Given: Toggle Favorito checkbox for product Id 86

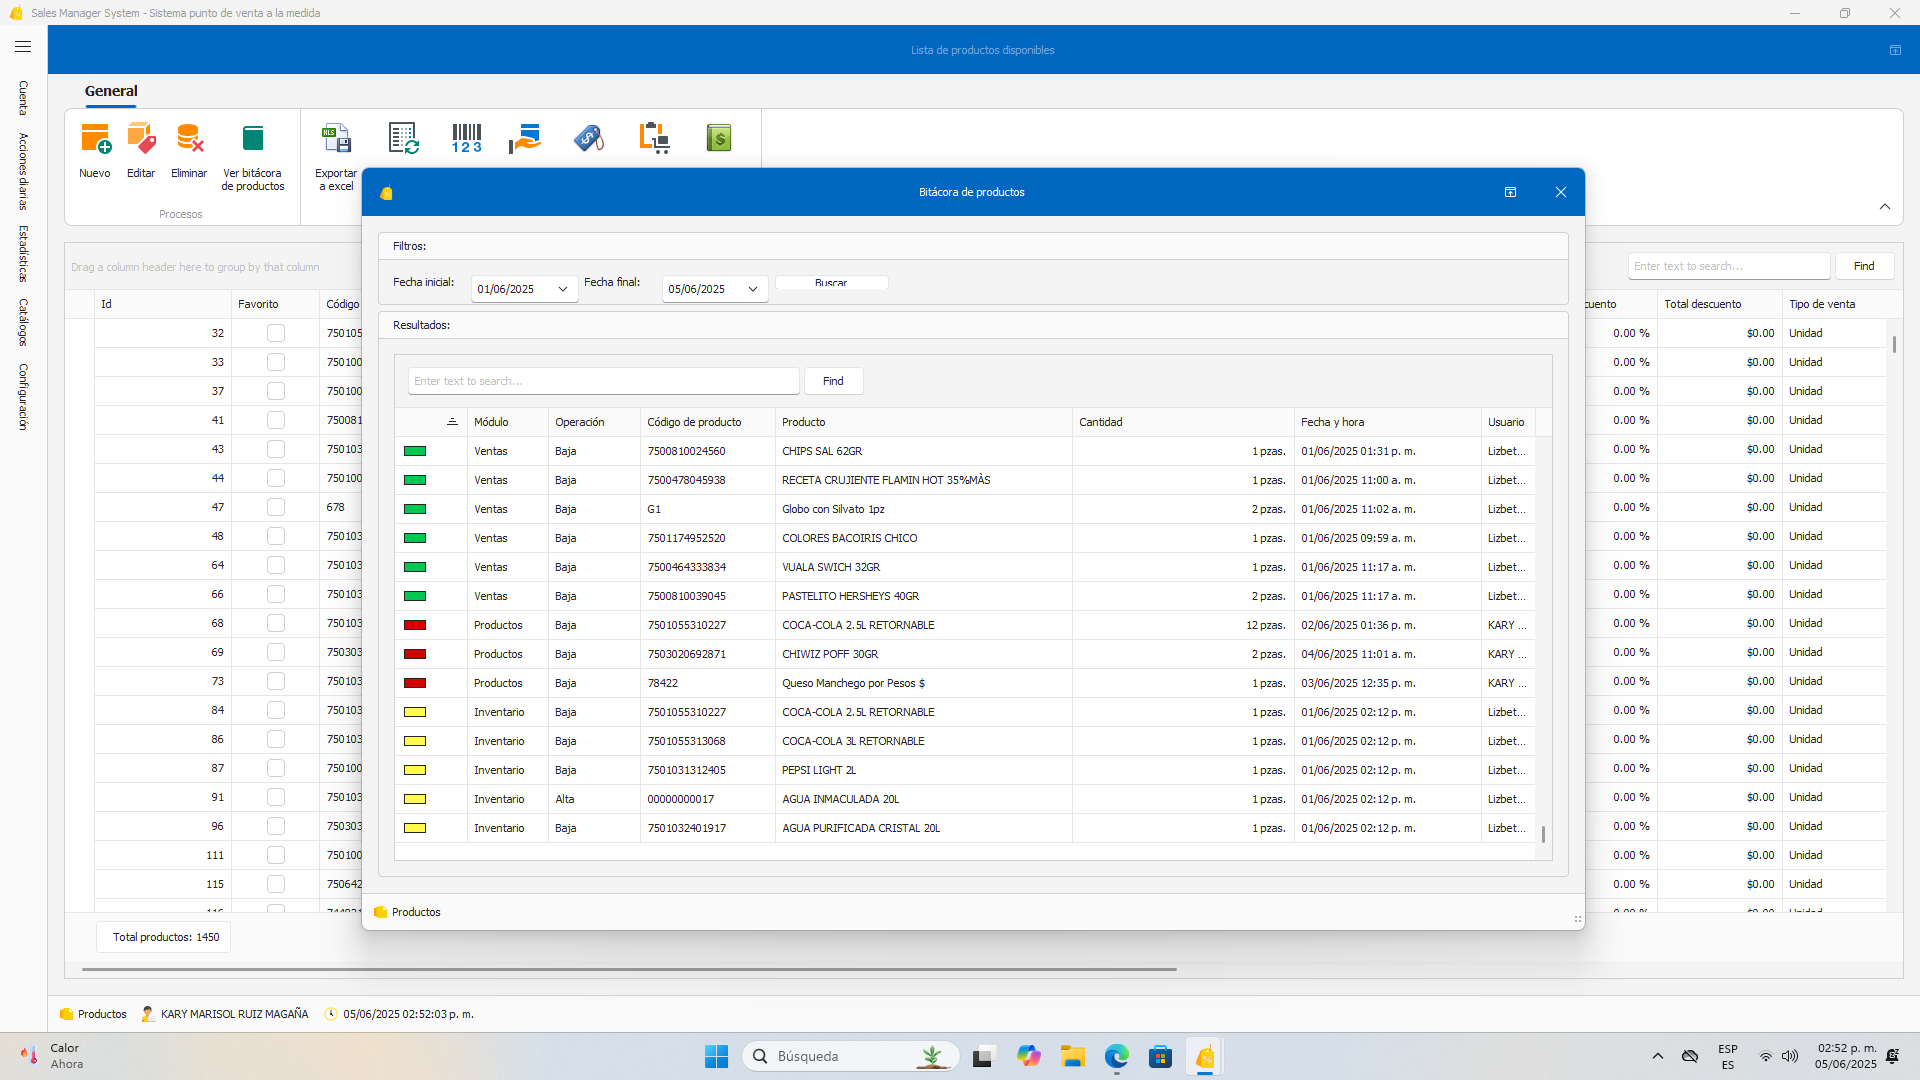Looking at the screenshot, I should tap(276, 739).
